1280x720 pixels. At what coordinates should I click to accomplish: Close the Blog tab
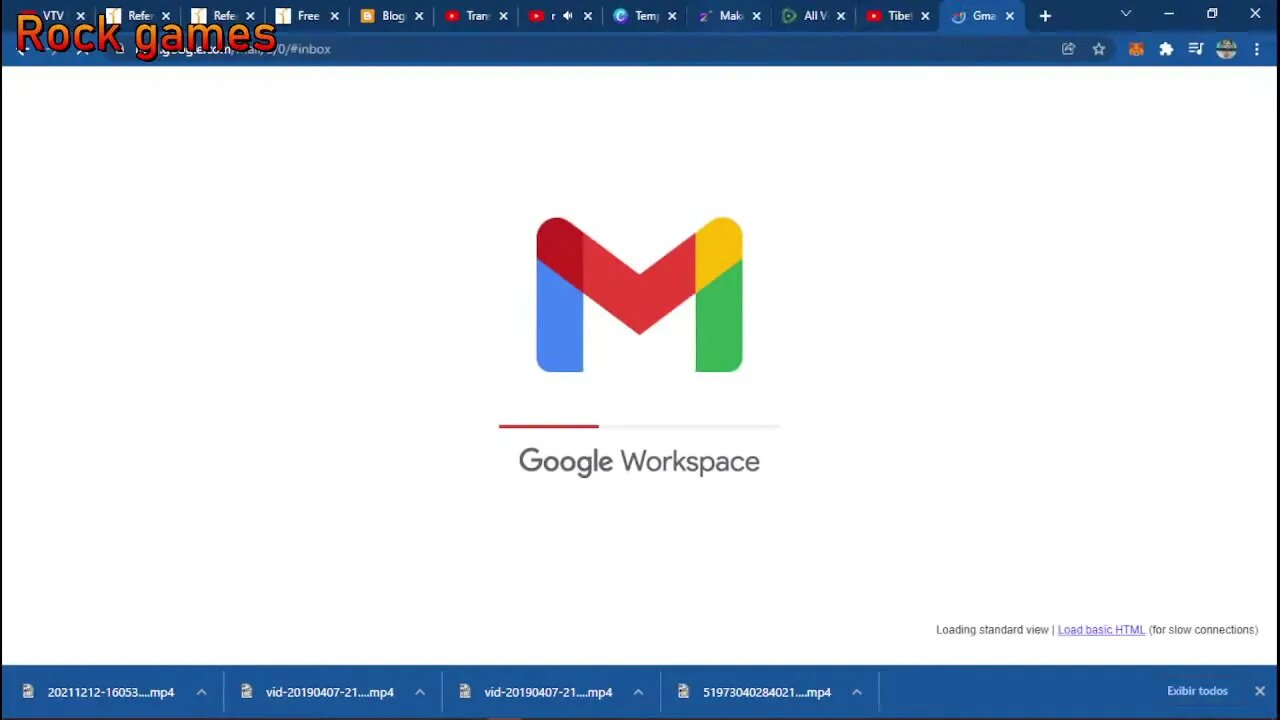(419, 16)
